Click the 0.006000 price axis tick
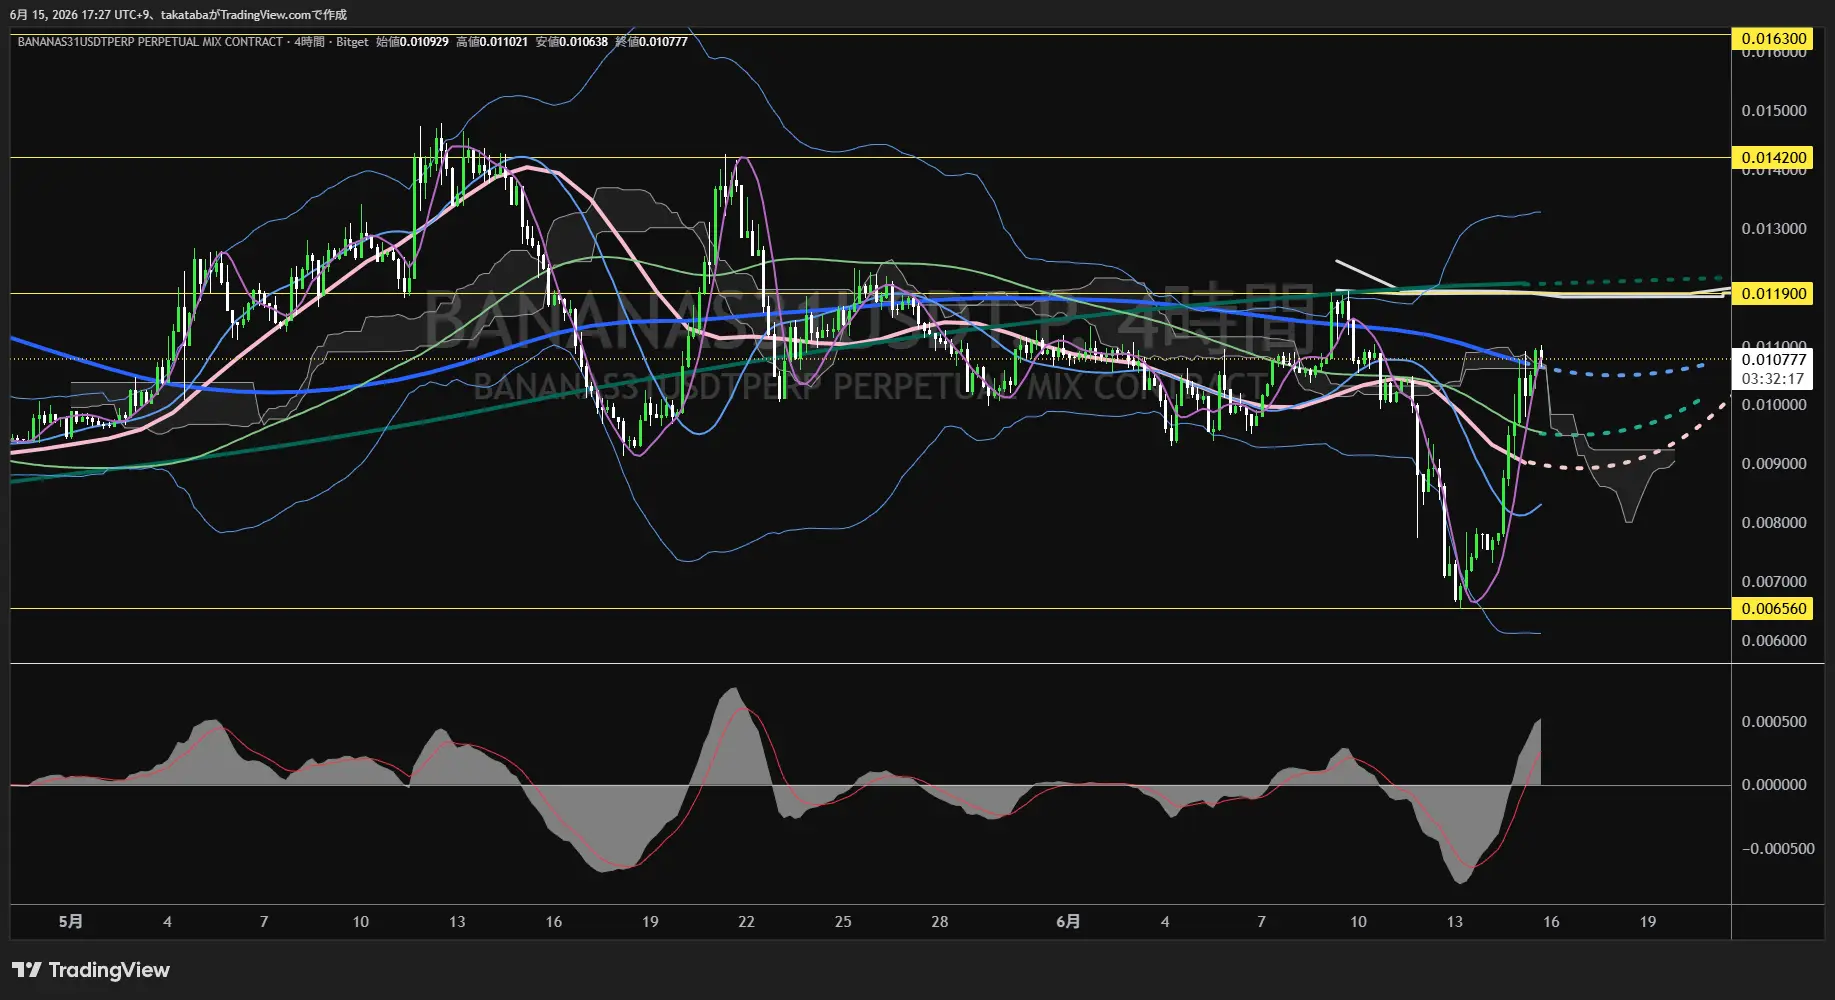The image size is (1835, 1000). [x=1774, y=641]
